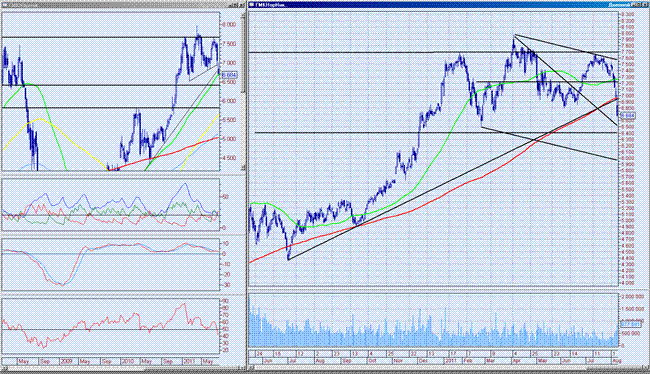This screenshot has width=650, height=374.
Task: Click the volume value label on the volume panel
Action: (630, 323)
